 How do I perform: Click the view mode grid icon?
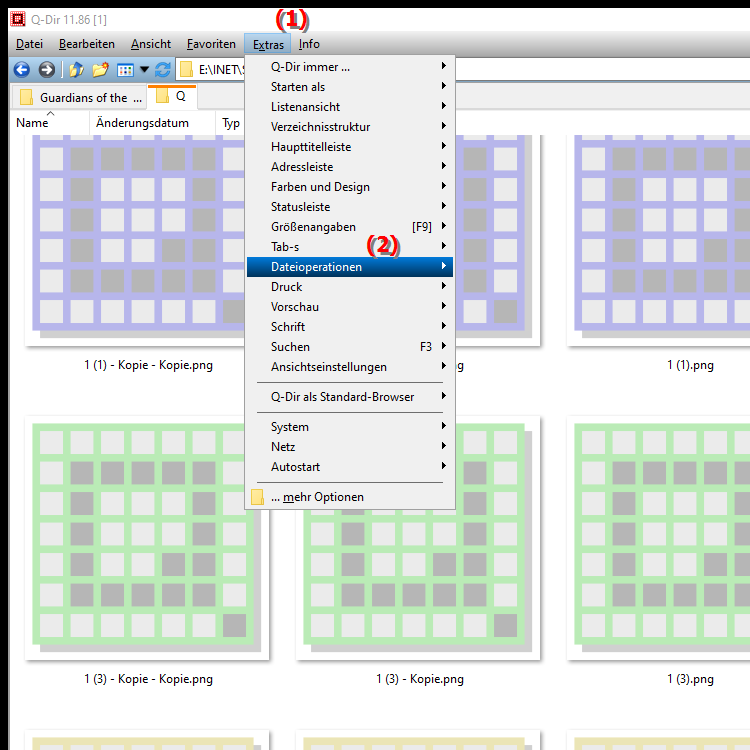click(x=125, y=70)
